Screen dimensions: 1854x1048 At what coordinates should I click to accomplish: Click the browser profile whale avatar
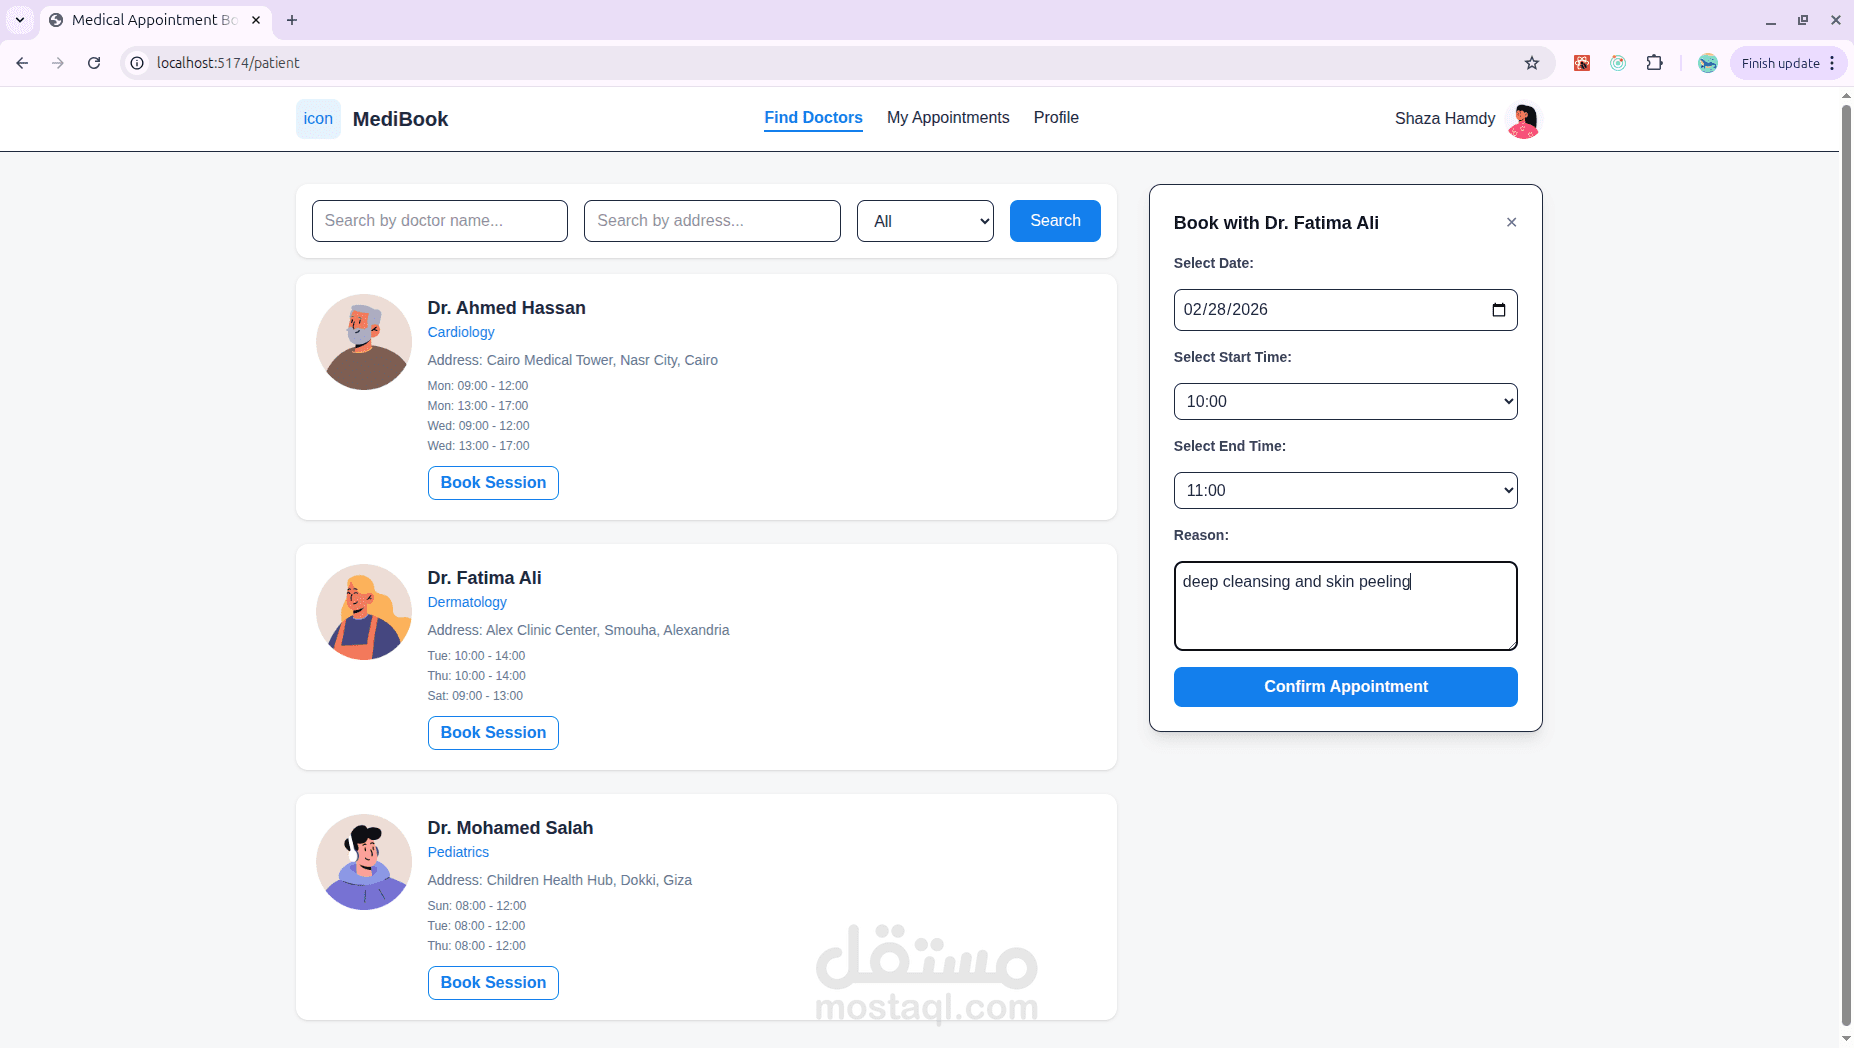click(x=1708, y=62)
